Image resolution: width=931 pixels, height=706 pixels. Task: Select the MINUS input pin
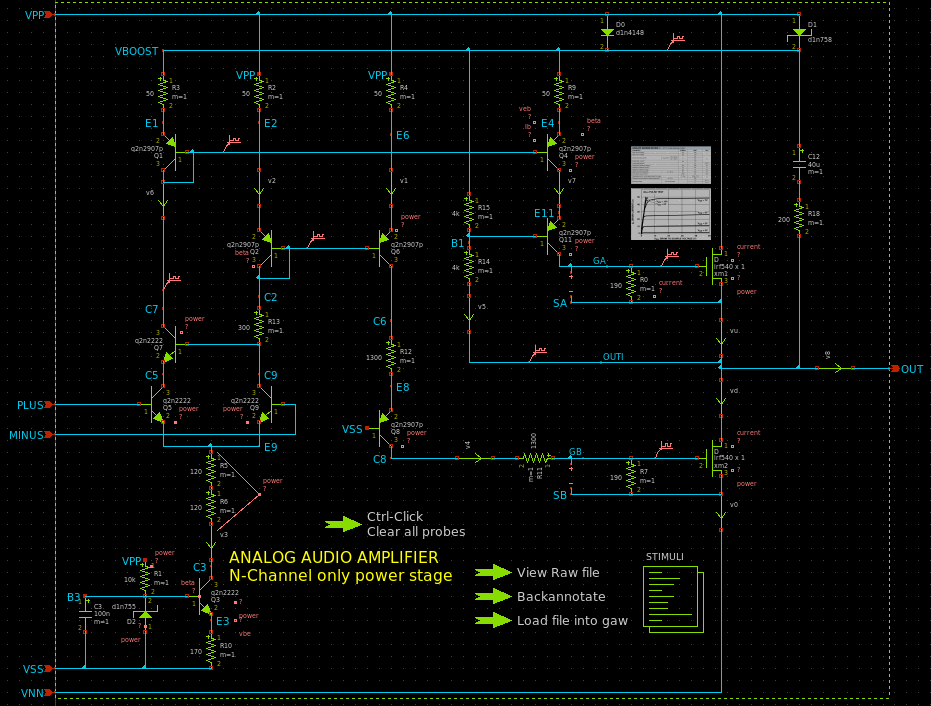coord(50,435)
